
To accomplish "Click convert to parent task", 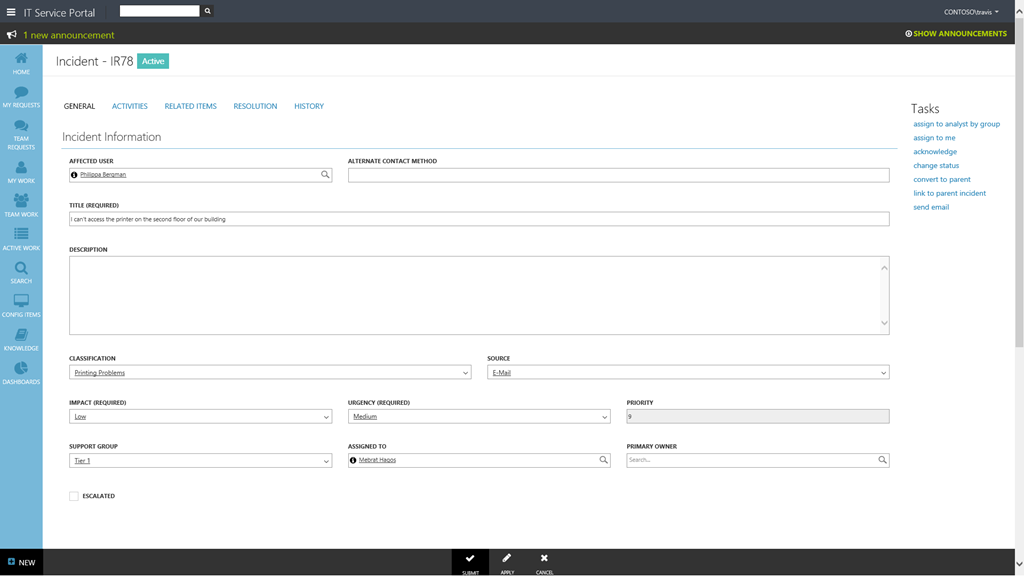I will [x=942, y=180].
